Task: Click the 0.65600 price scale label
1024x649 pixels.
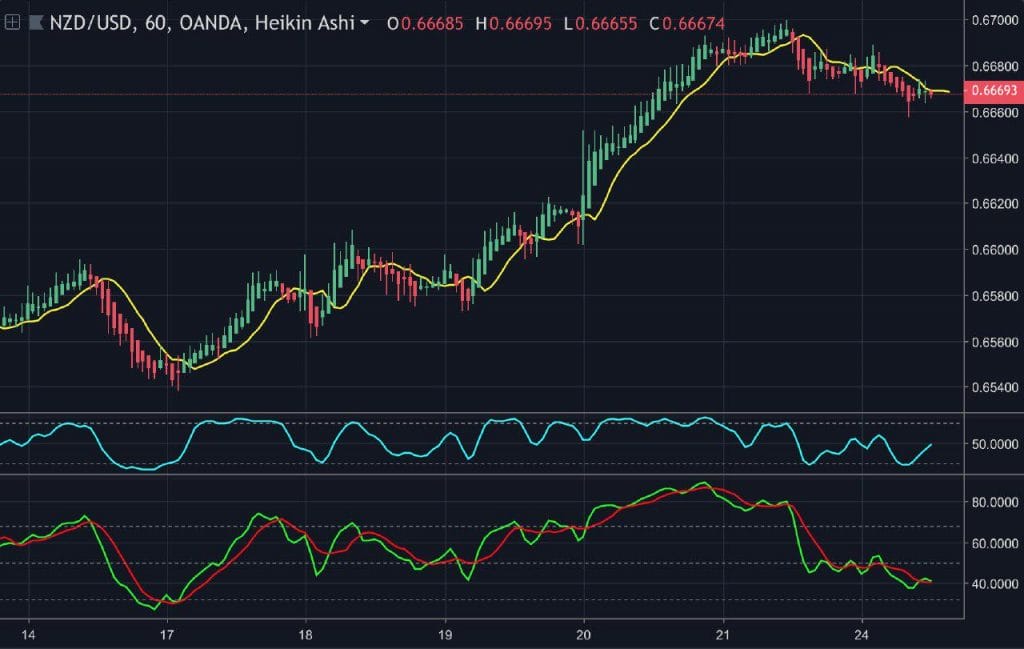Action: click(995, 341)
